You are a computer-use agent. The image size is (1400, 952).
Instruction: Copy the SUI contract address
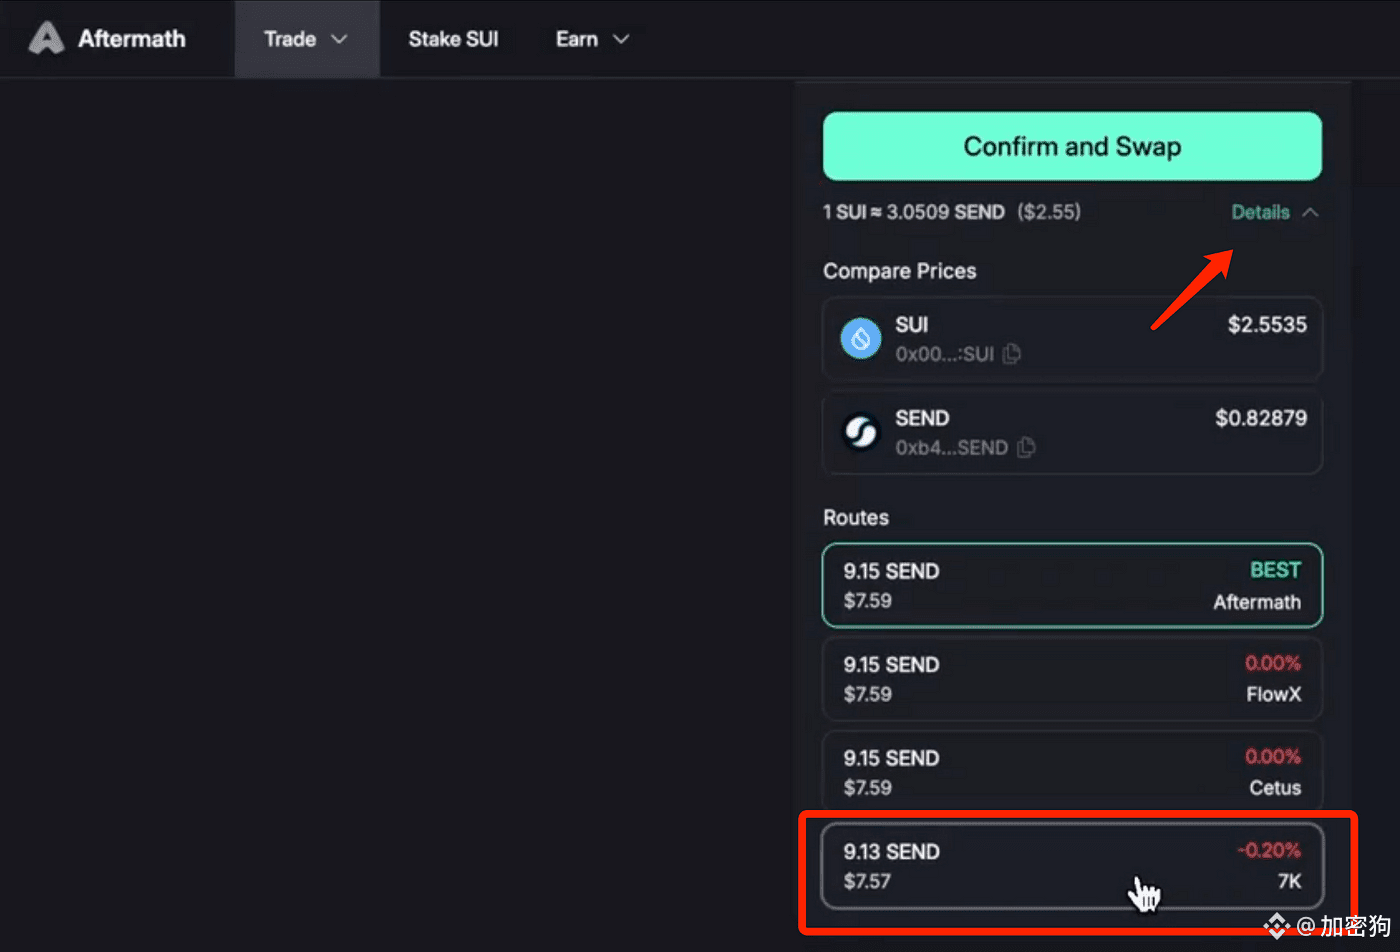(1011, 354)
